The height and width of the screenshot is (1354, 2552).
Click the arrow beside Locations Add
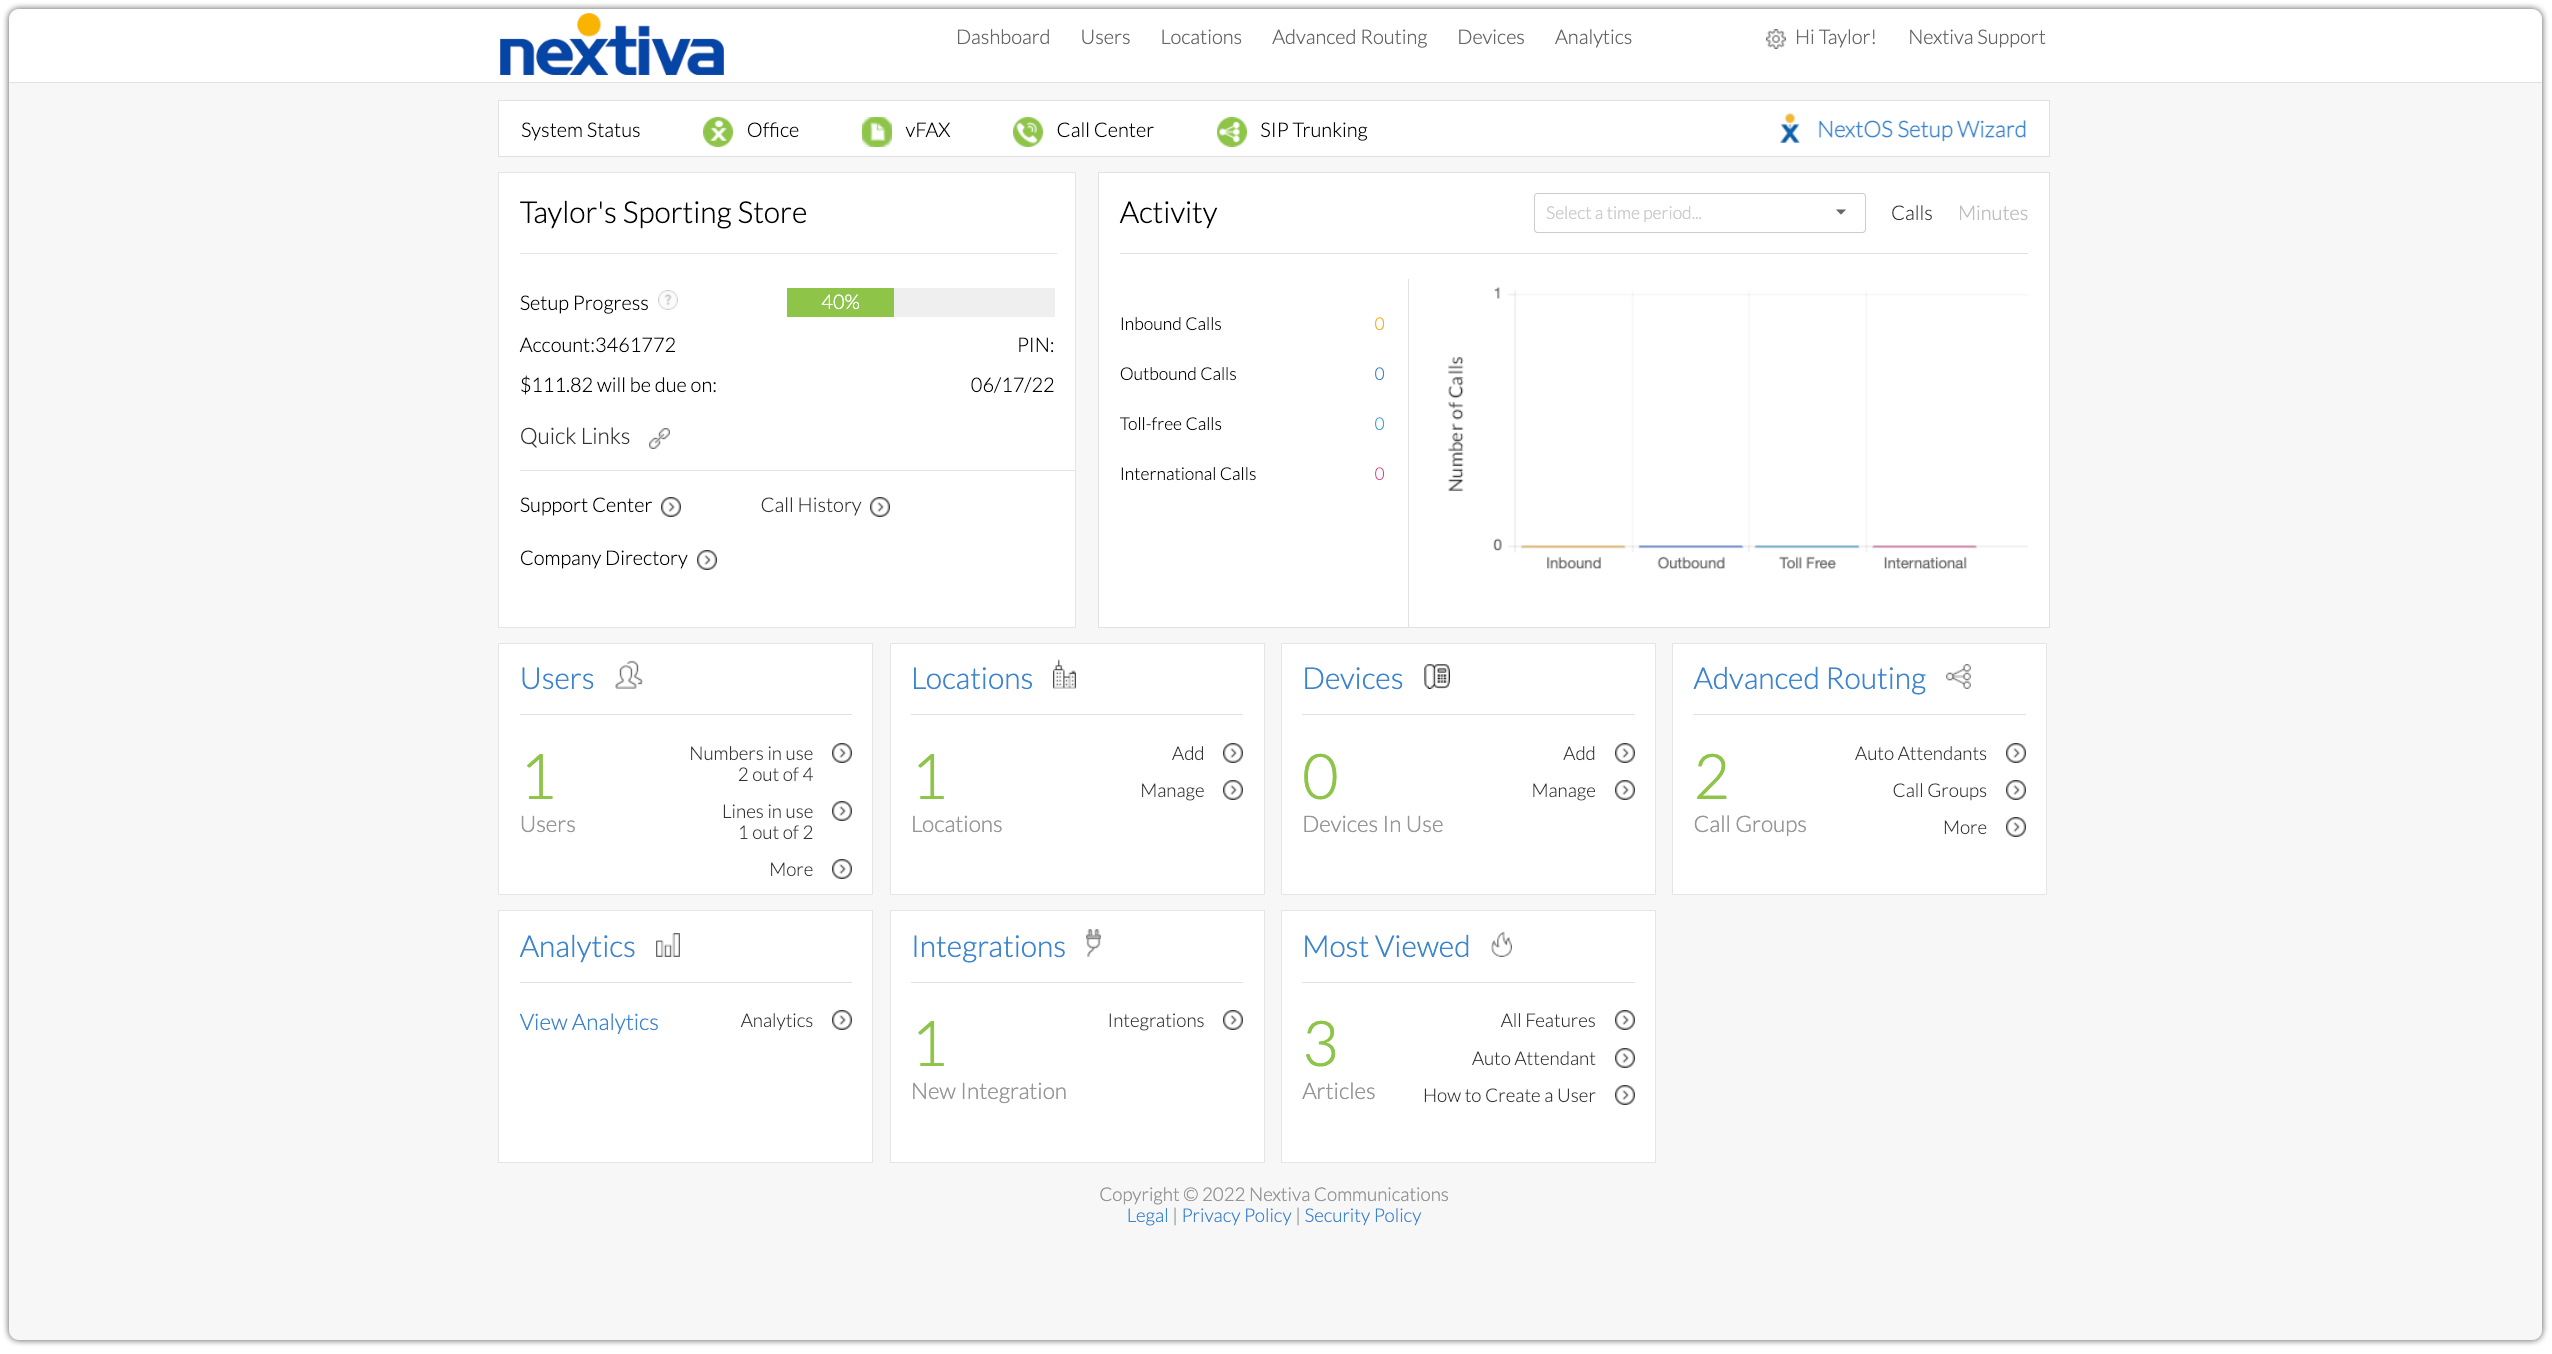click(1233, 753)
